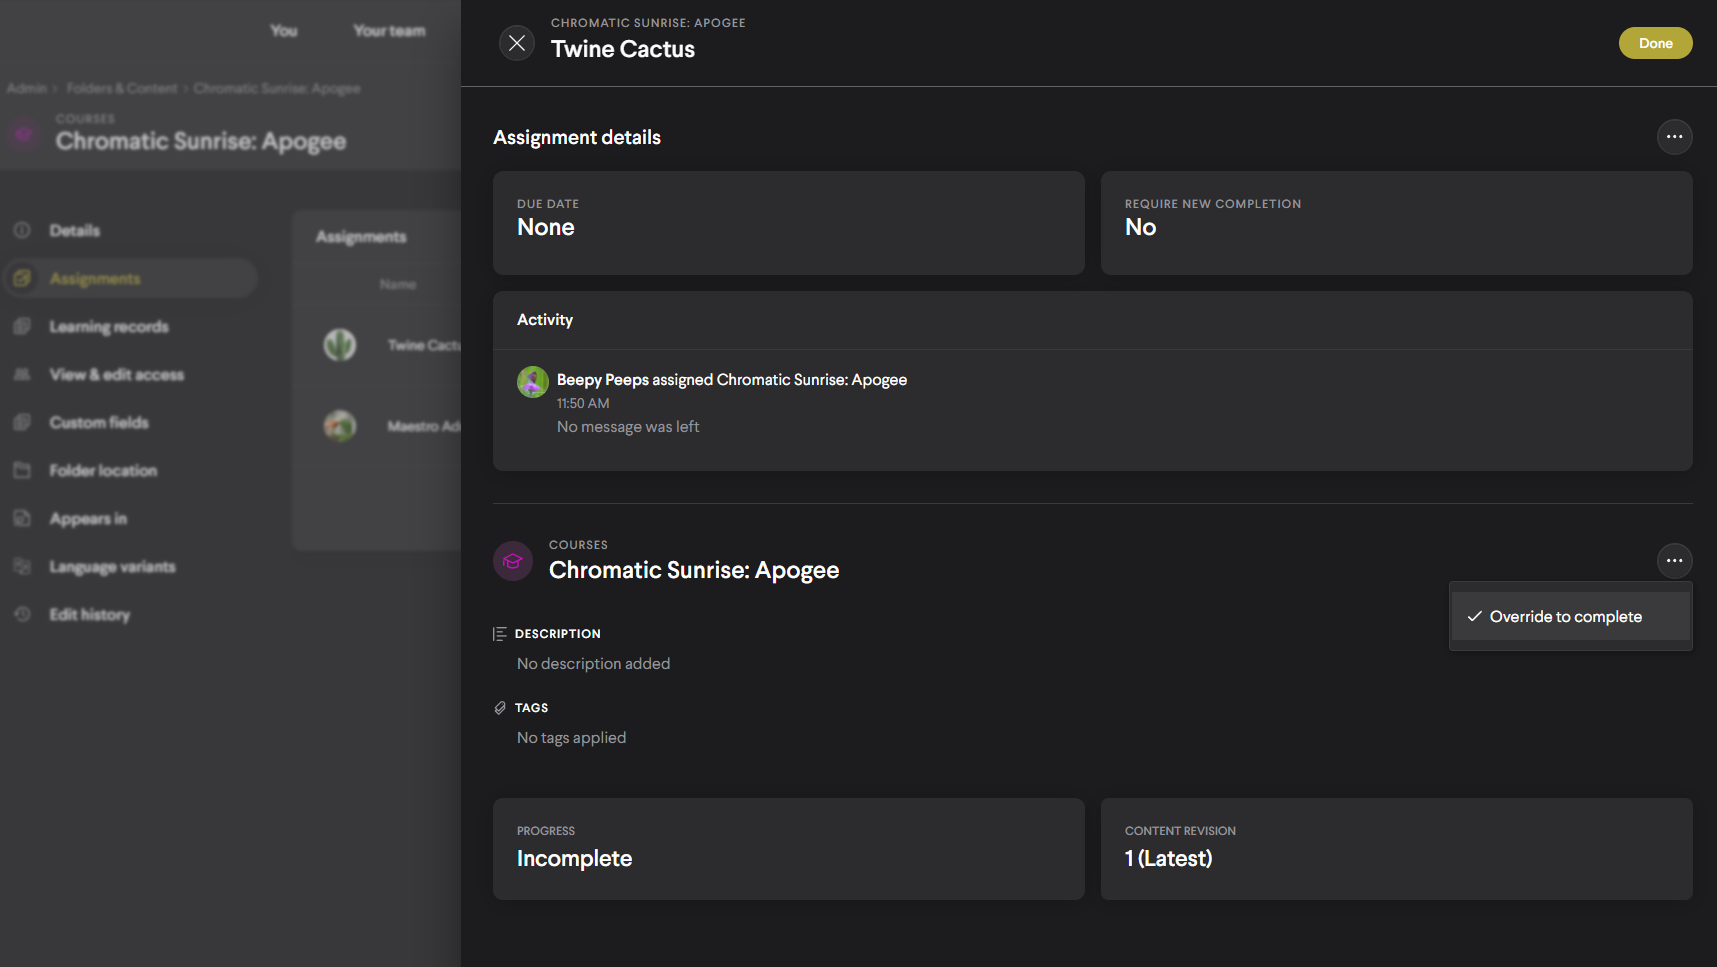
Task: Close the Twine Cactus assignment panel
Action: [x=516, y=43]
